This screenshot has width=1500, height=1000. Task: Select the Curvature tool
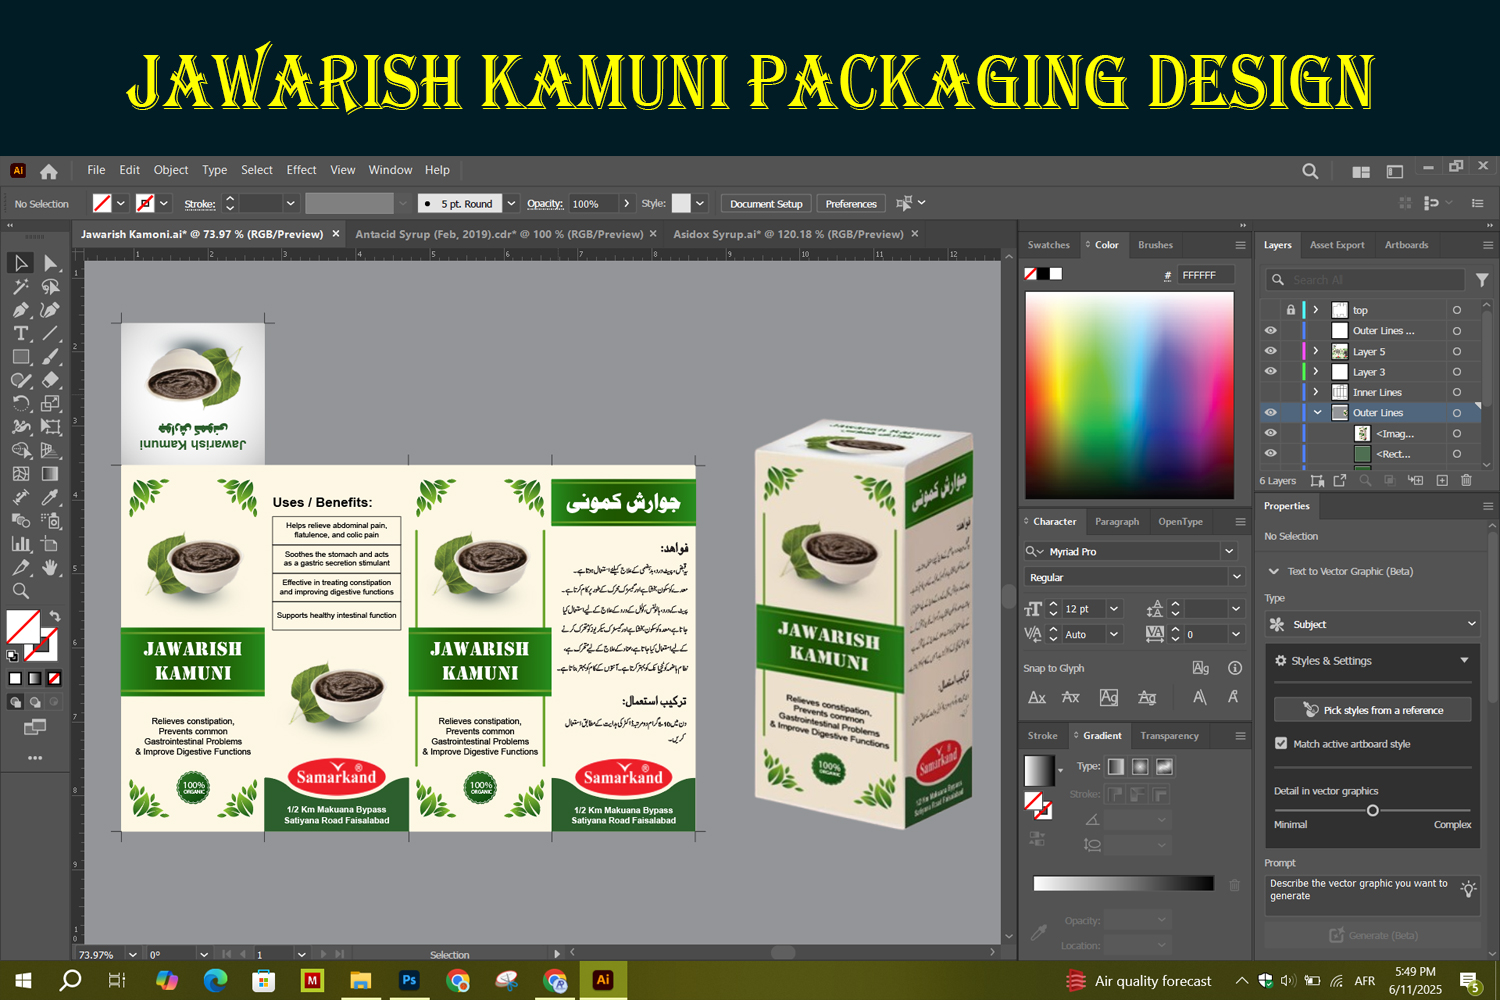51,310
